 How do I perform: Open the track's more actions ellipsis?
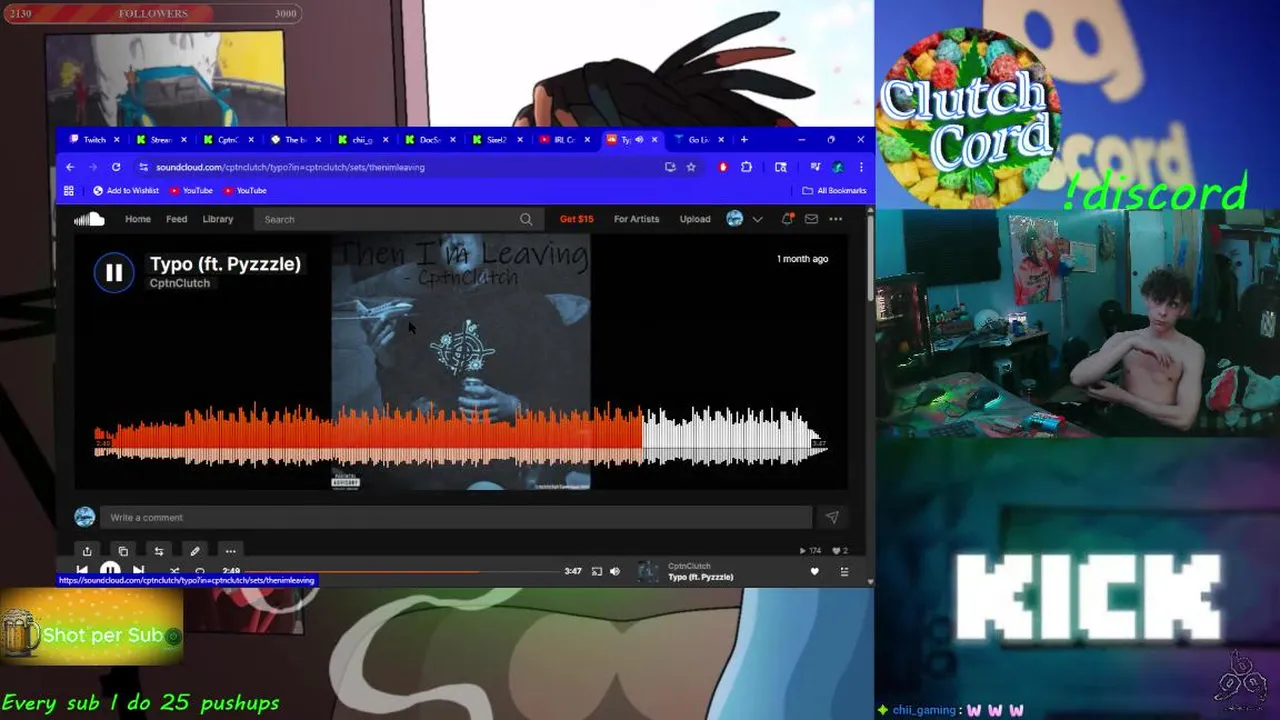tap(231, 551)
